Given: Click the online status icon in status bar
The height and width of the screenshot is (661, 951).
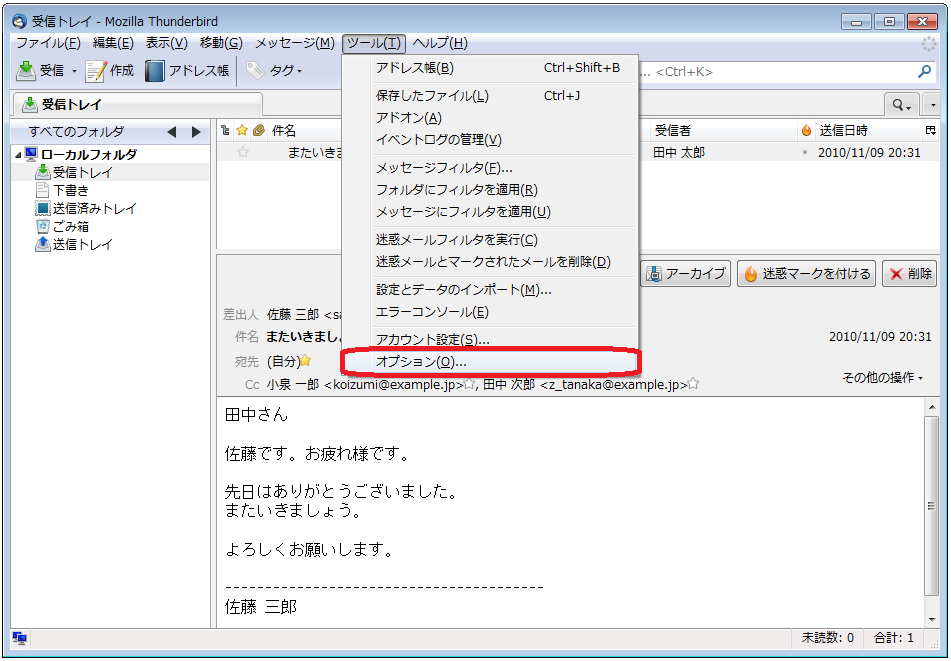Looking at the screenshot, I should [19, 638].
